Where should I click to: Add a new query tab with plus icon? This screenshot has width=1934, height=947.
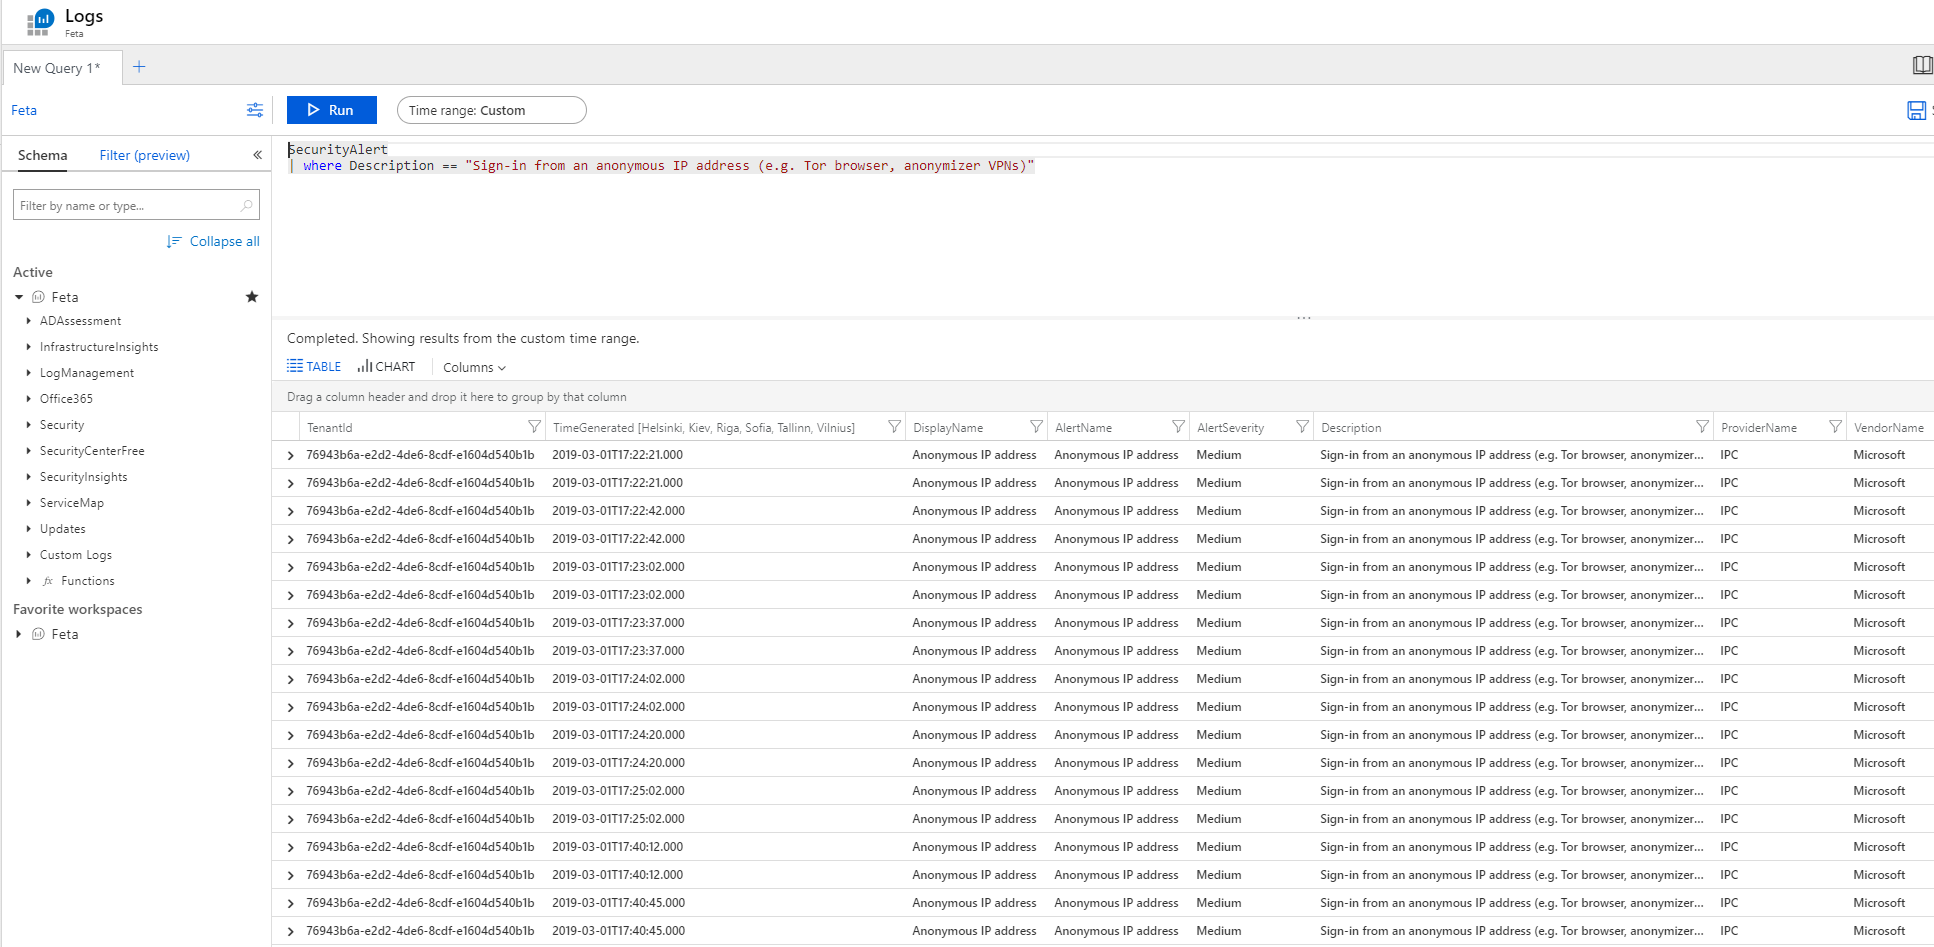pos(139,67)
